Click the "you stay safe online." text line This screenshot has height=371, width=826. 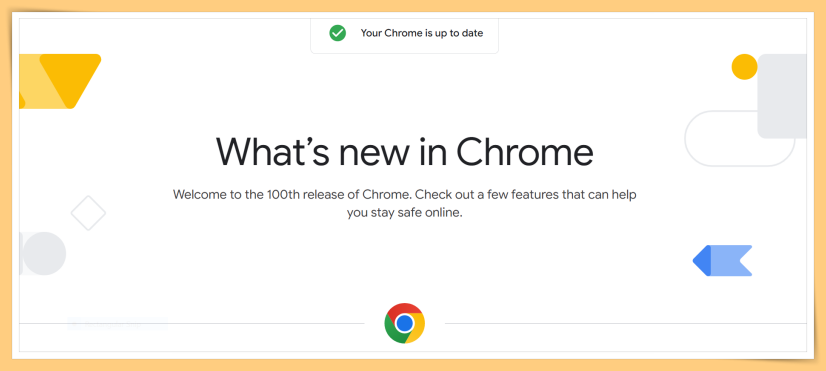[x=405, y=213]
